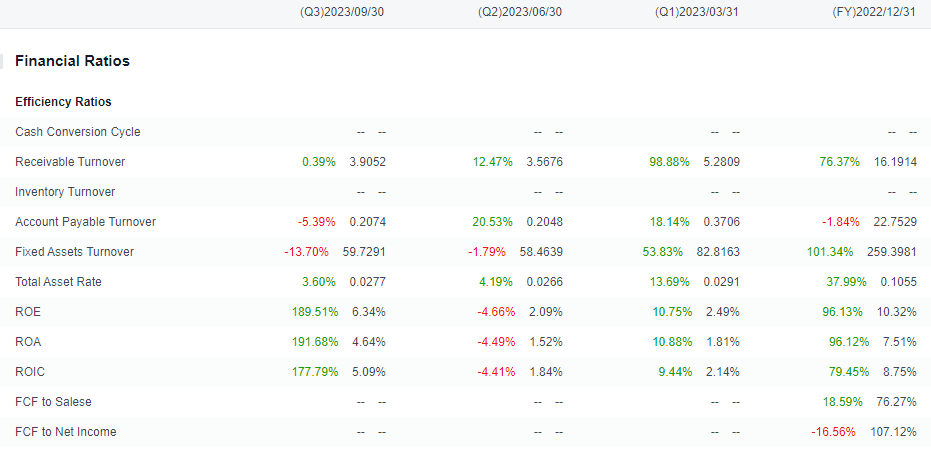Select the Fixed Assets Turnover row label

(x=75, y=252)
